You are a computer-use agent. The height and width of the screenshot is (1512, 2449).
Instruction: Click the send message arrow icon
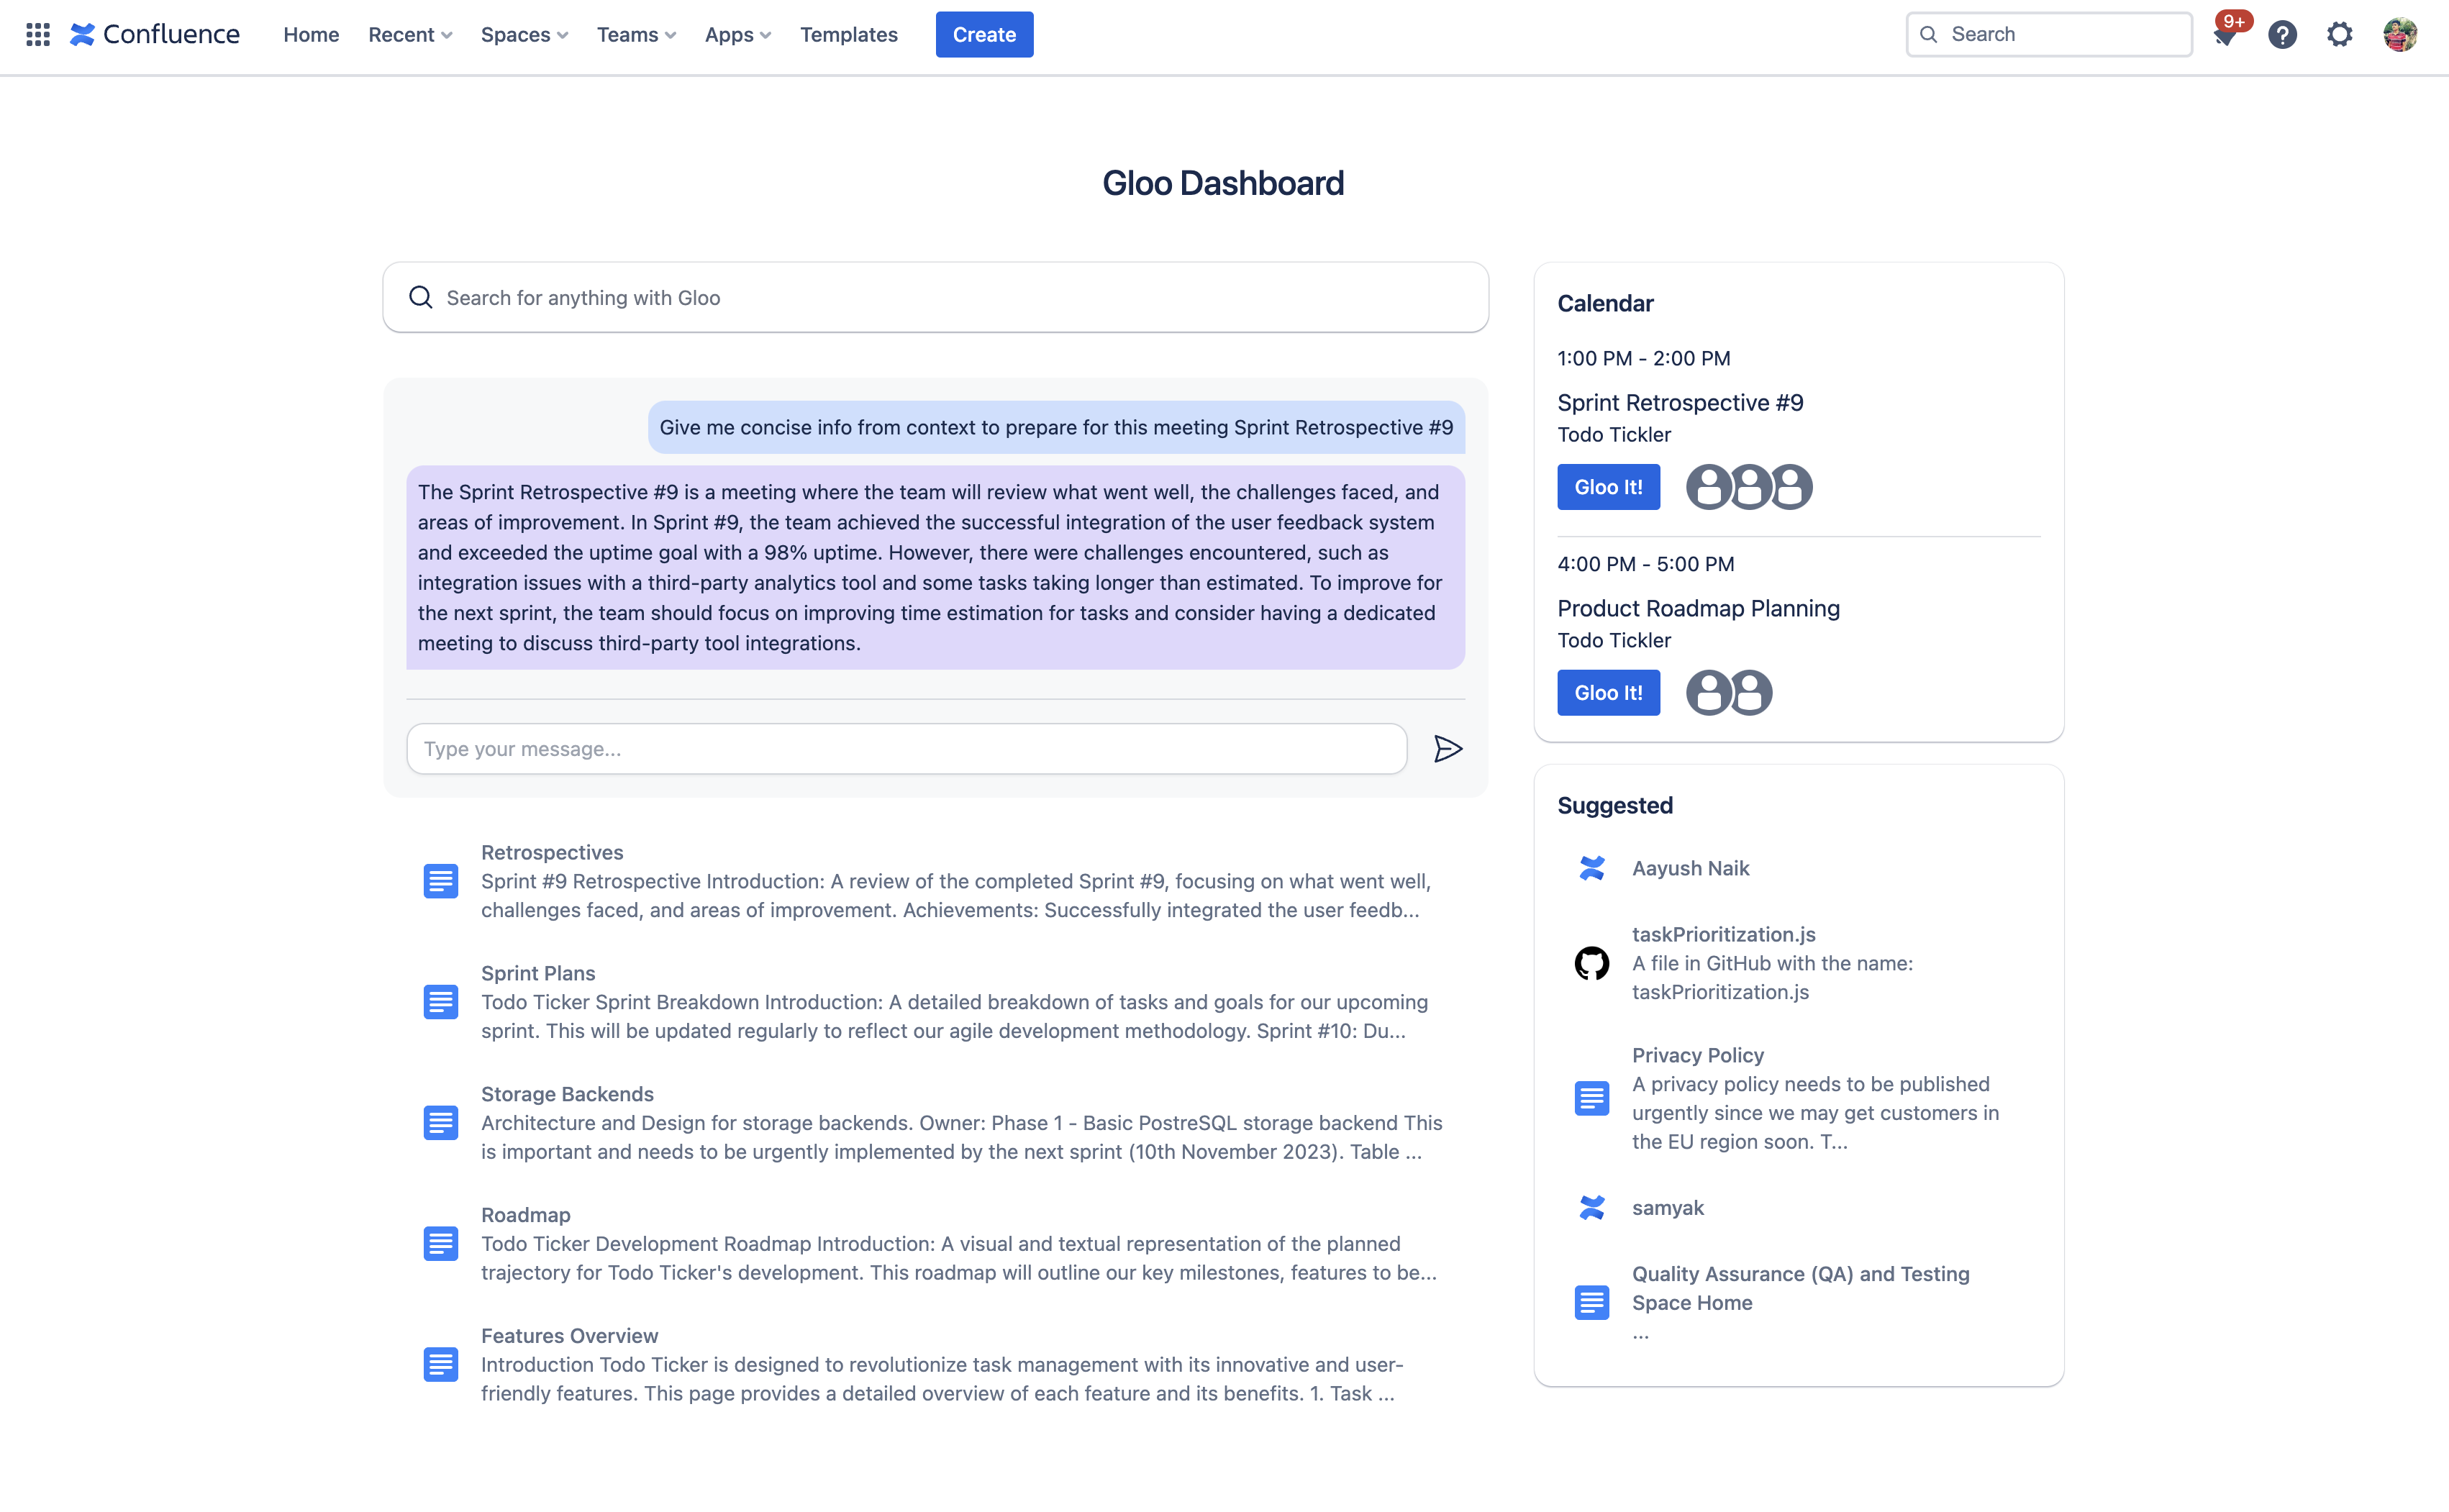tap(1447, 749)
